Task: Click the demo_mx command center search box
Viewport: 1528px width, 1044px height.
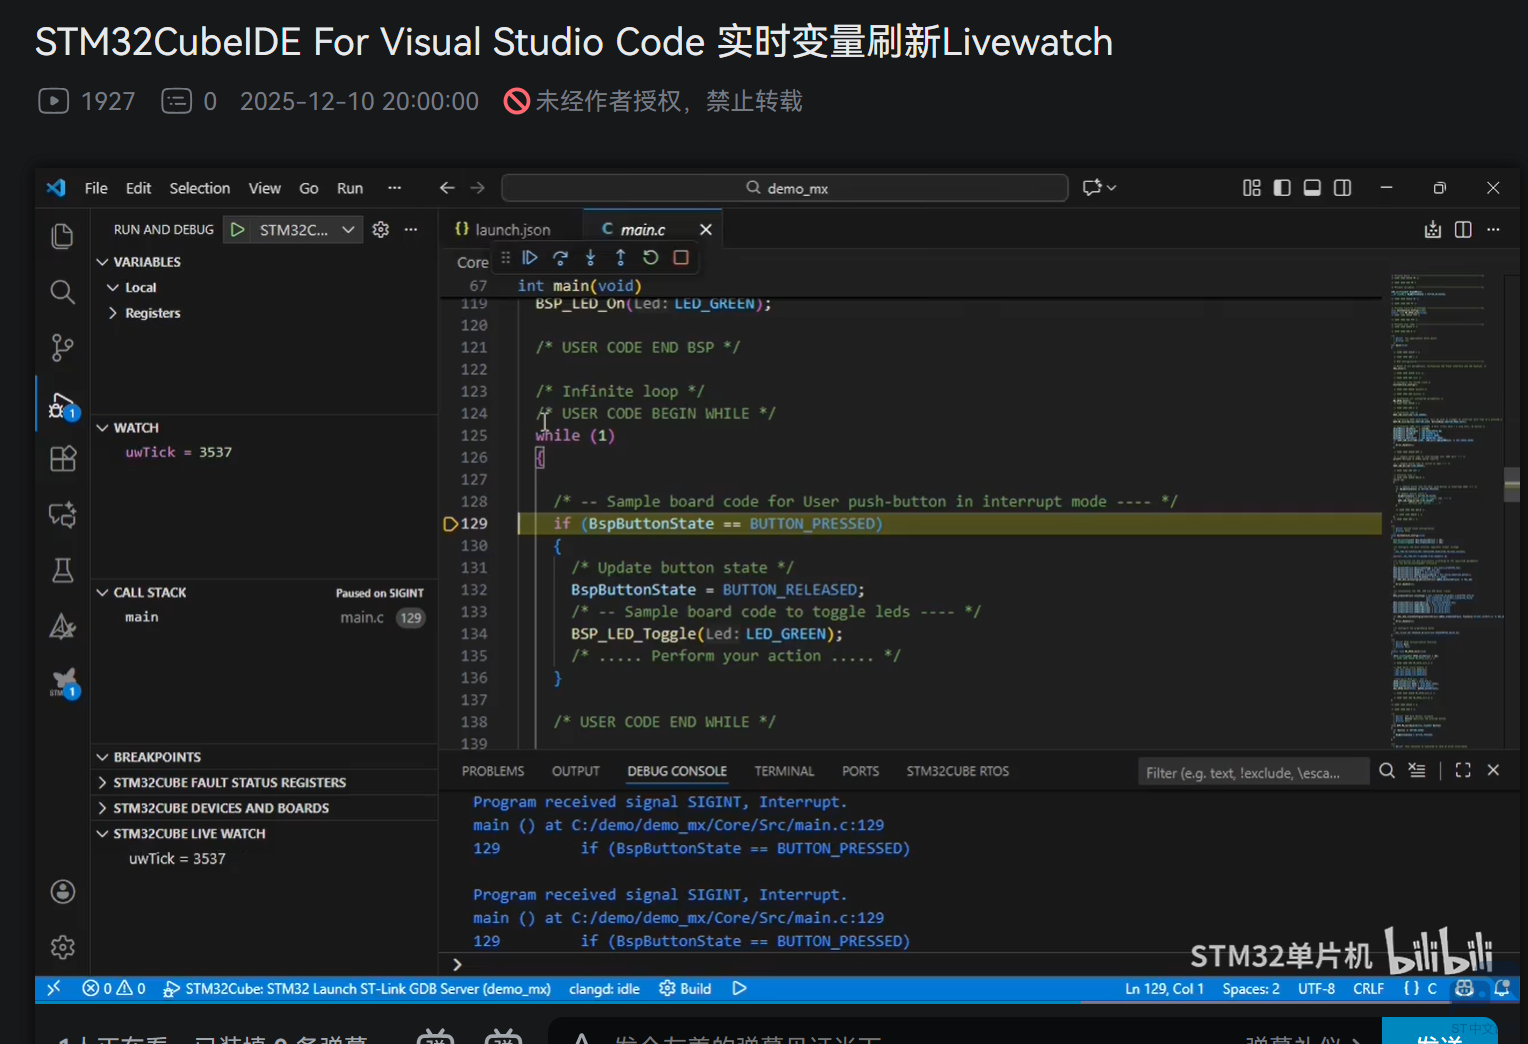Action: click(x=785, y=188)
